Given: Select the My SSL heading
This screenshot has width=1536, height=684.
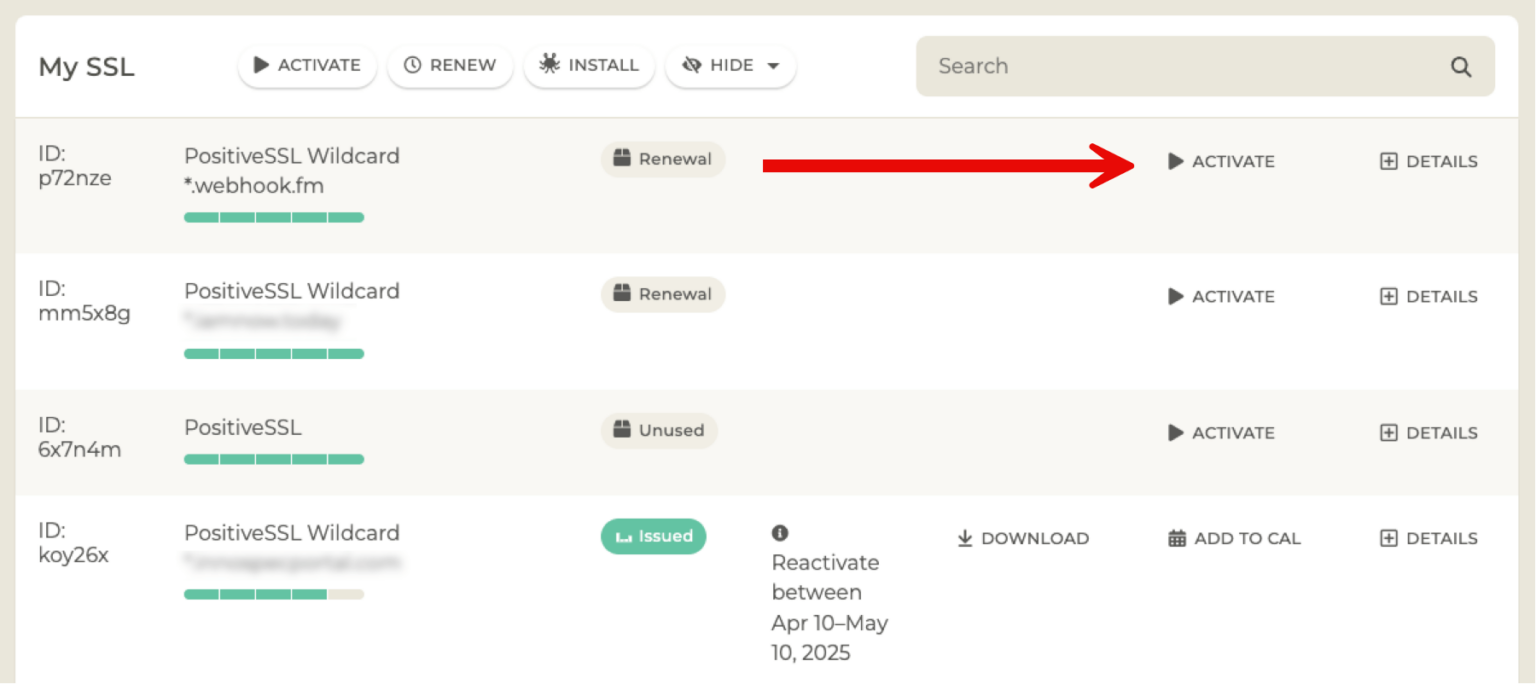Looking at the screenshot, I should (x=86, y=66).
